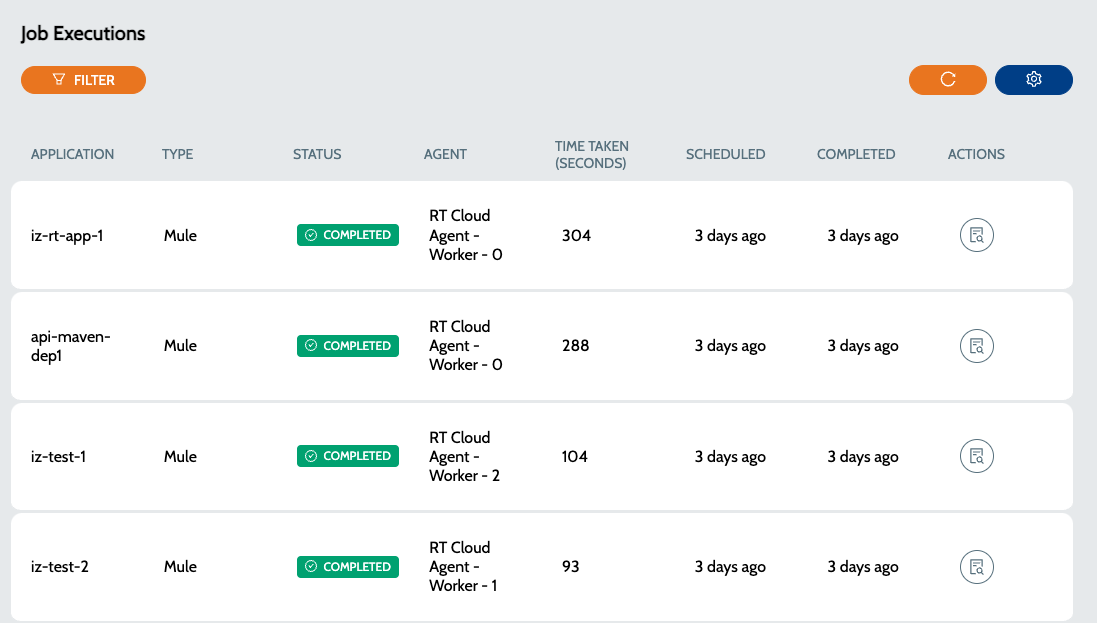The height and width of the screenshot is (623, 1097).
Task: View job log for api-maven-dep1
Action: point(977,346)
